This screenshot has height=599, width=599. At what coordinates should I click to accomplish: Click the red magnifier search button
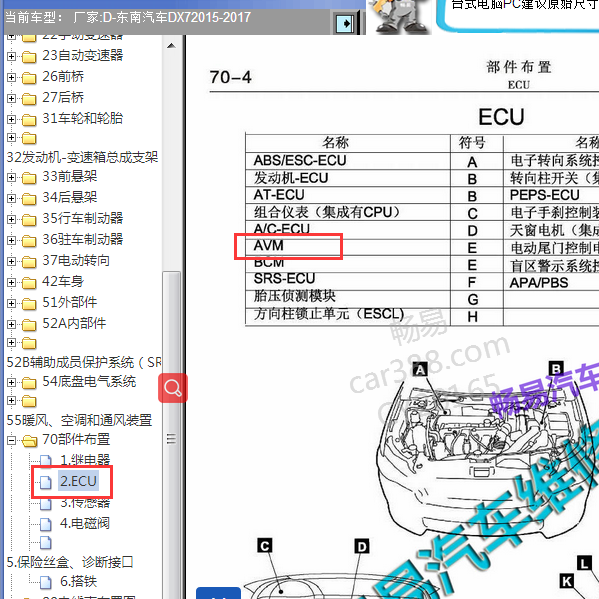173,388
